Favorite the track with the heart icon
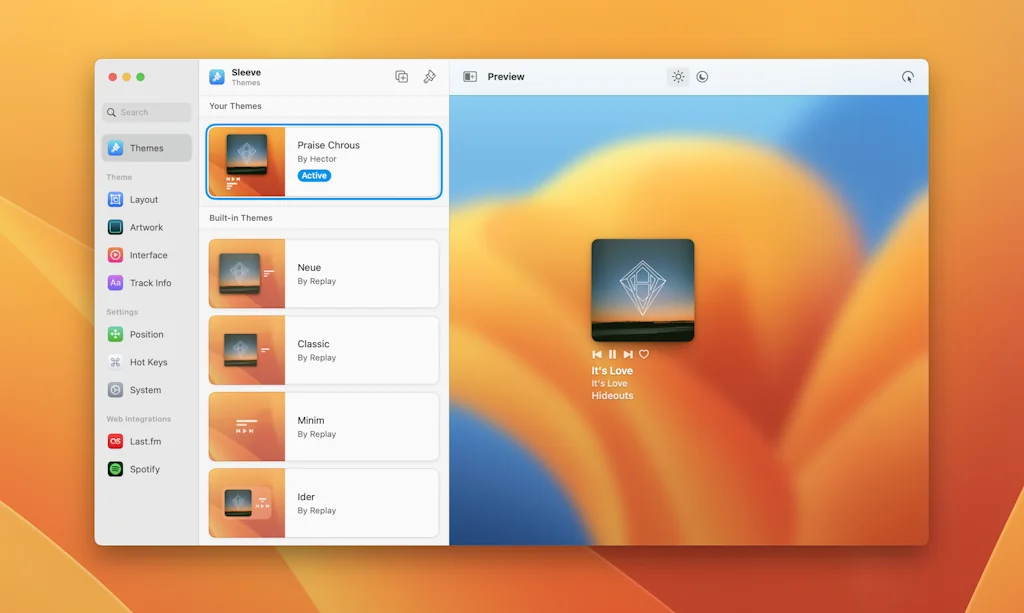Viewport: 1024px width, 613px height. [644, 354]
